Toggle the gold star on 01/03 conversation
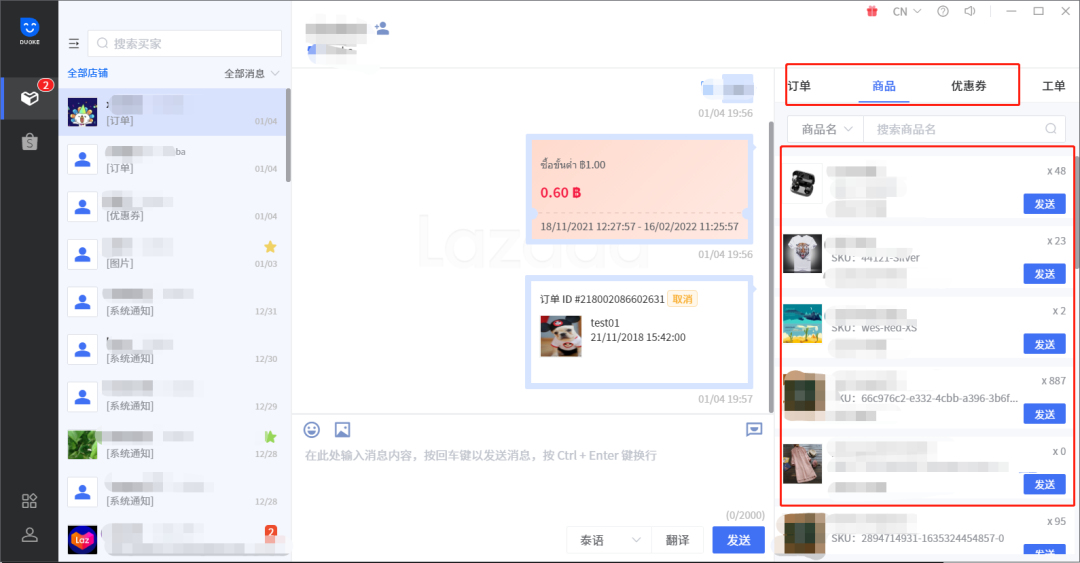This screenshot has height=563, width=1080. tap(269, 246)
